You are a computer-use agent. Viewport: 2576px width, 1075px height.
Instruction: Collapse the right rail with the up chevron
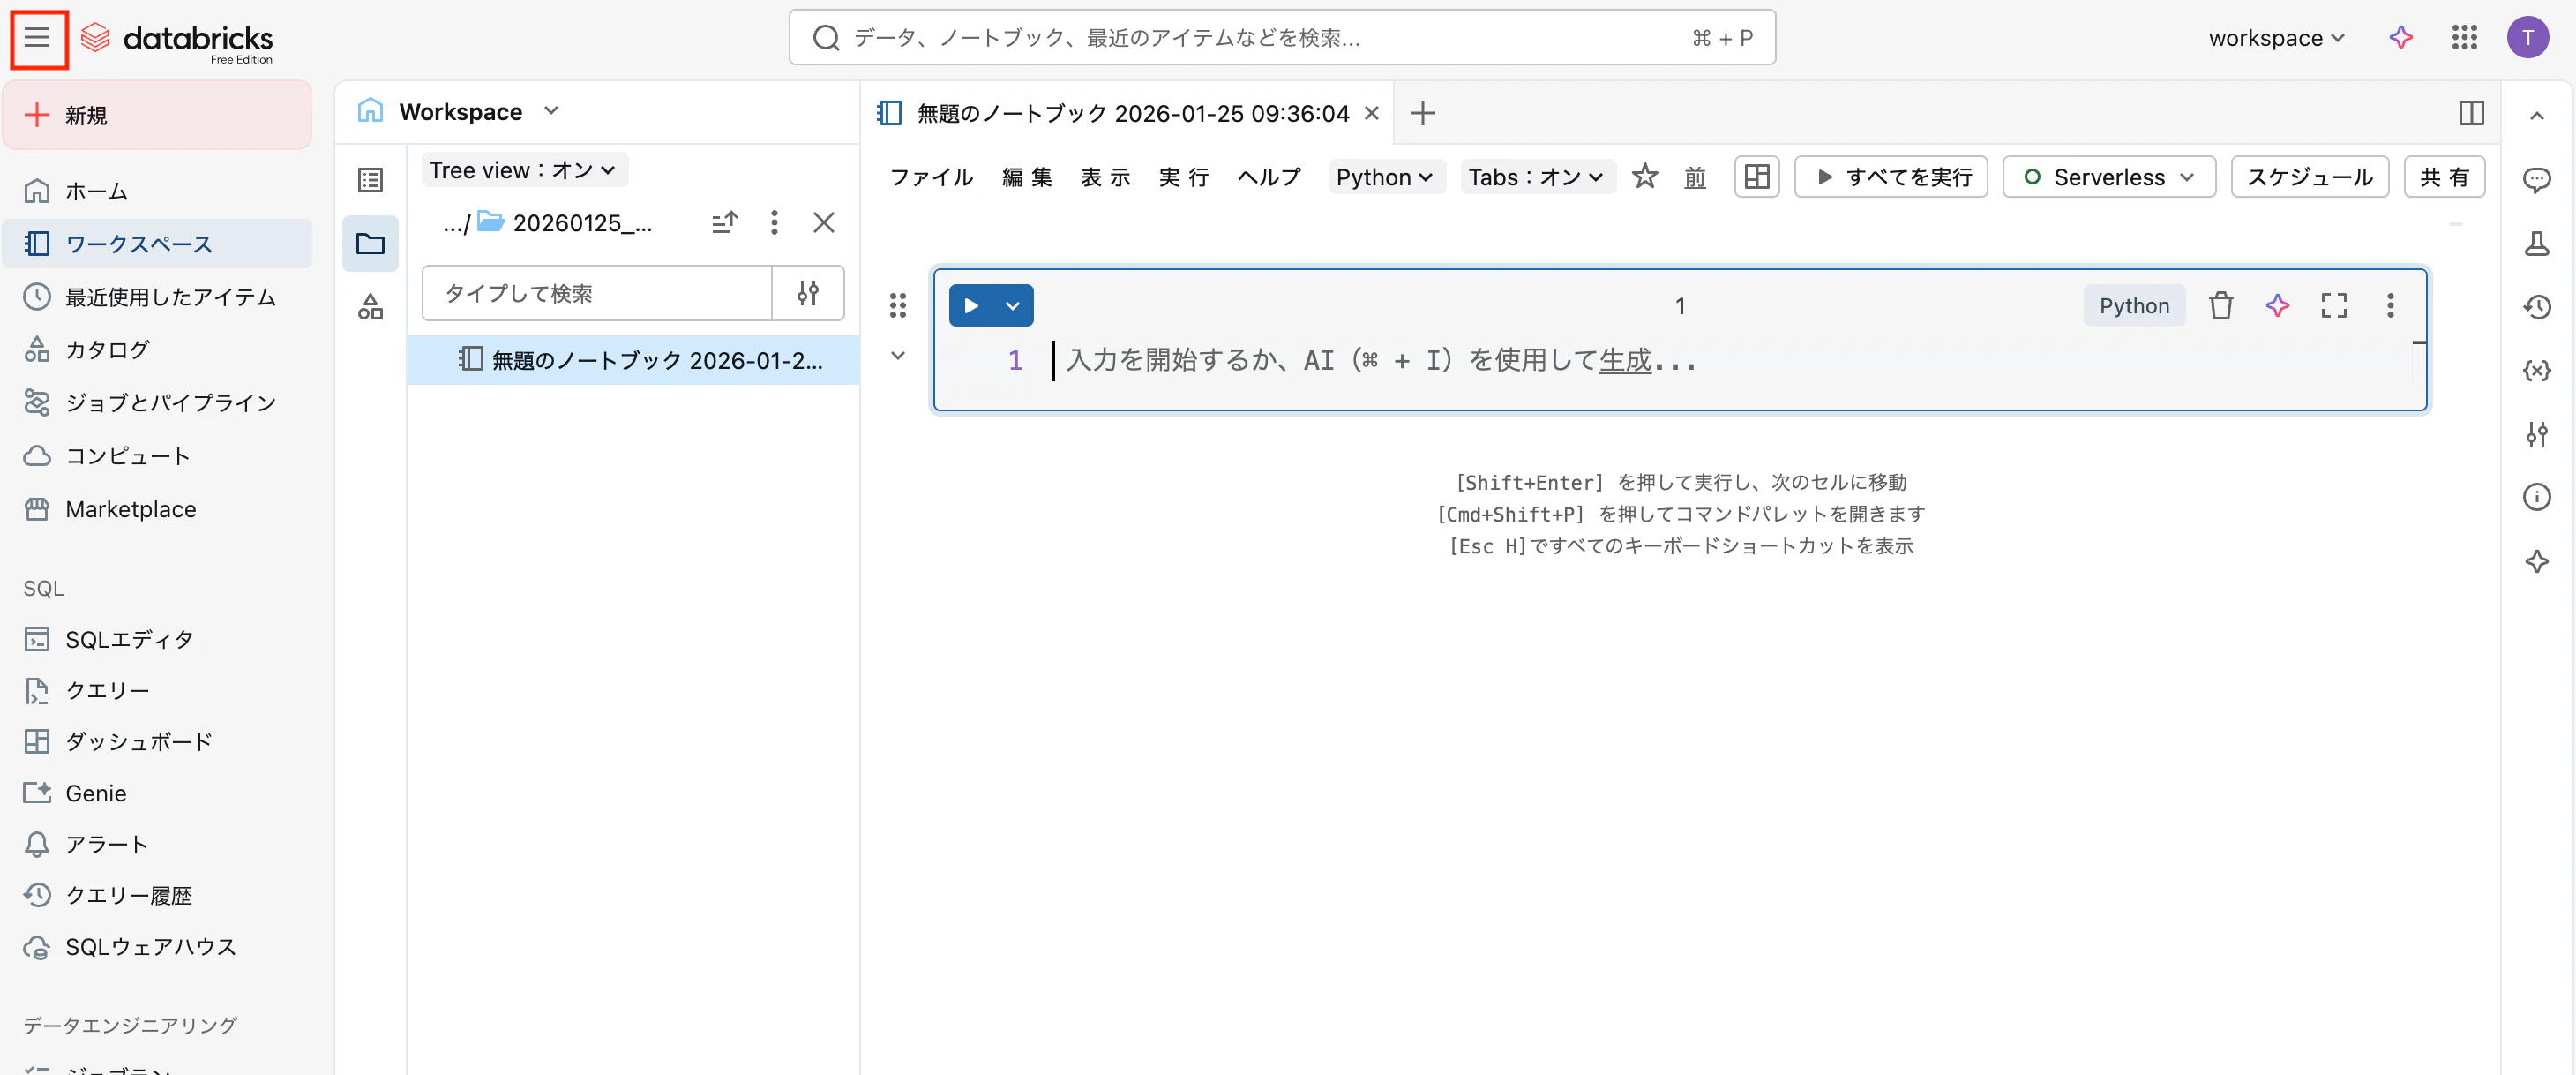[2536, 116]
